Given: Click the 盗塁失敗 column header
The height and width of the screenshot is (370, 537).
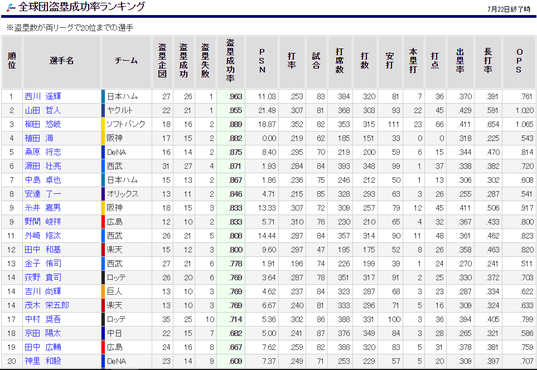Looking at the screenshot, I should pyautogui.click(x=205, y=61).
